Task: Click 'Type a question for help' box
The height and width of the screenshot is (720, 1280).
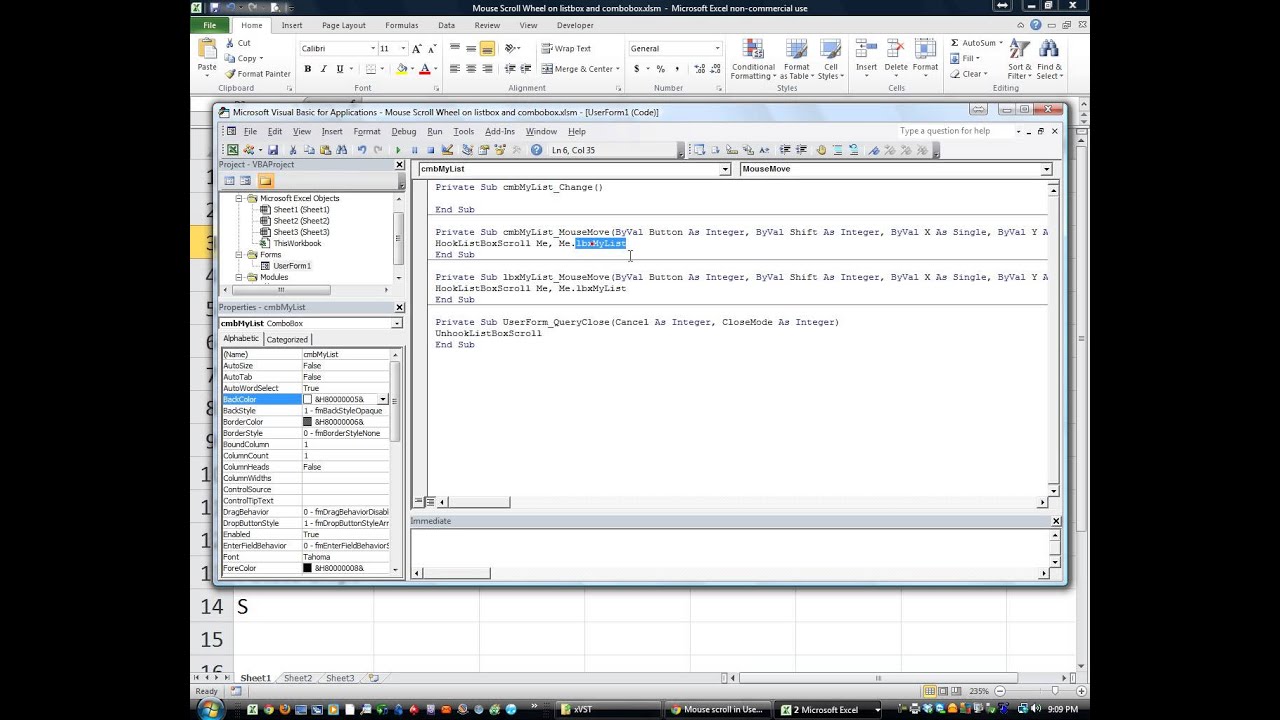Action: pyautogui.click(x=954, y=131)
